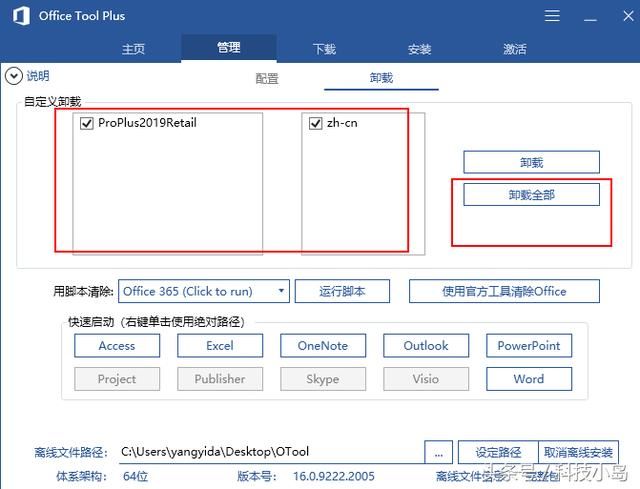
Task: Click the 离线文件路径 label
Action: (71, 452)
